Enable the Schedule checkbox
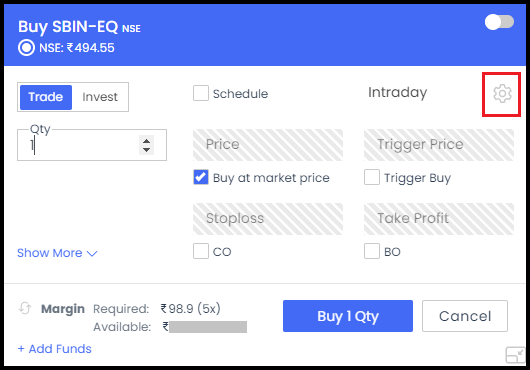The image size is (530, 370). tap(201, 93)
